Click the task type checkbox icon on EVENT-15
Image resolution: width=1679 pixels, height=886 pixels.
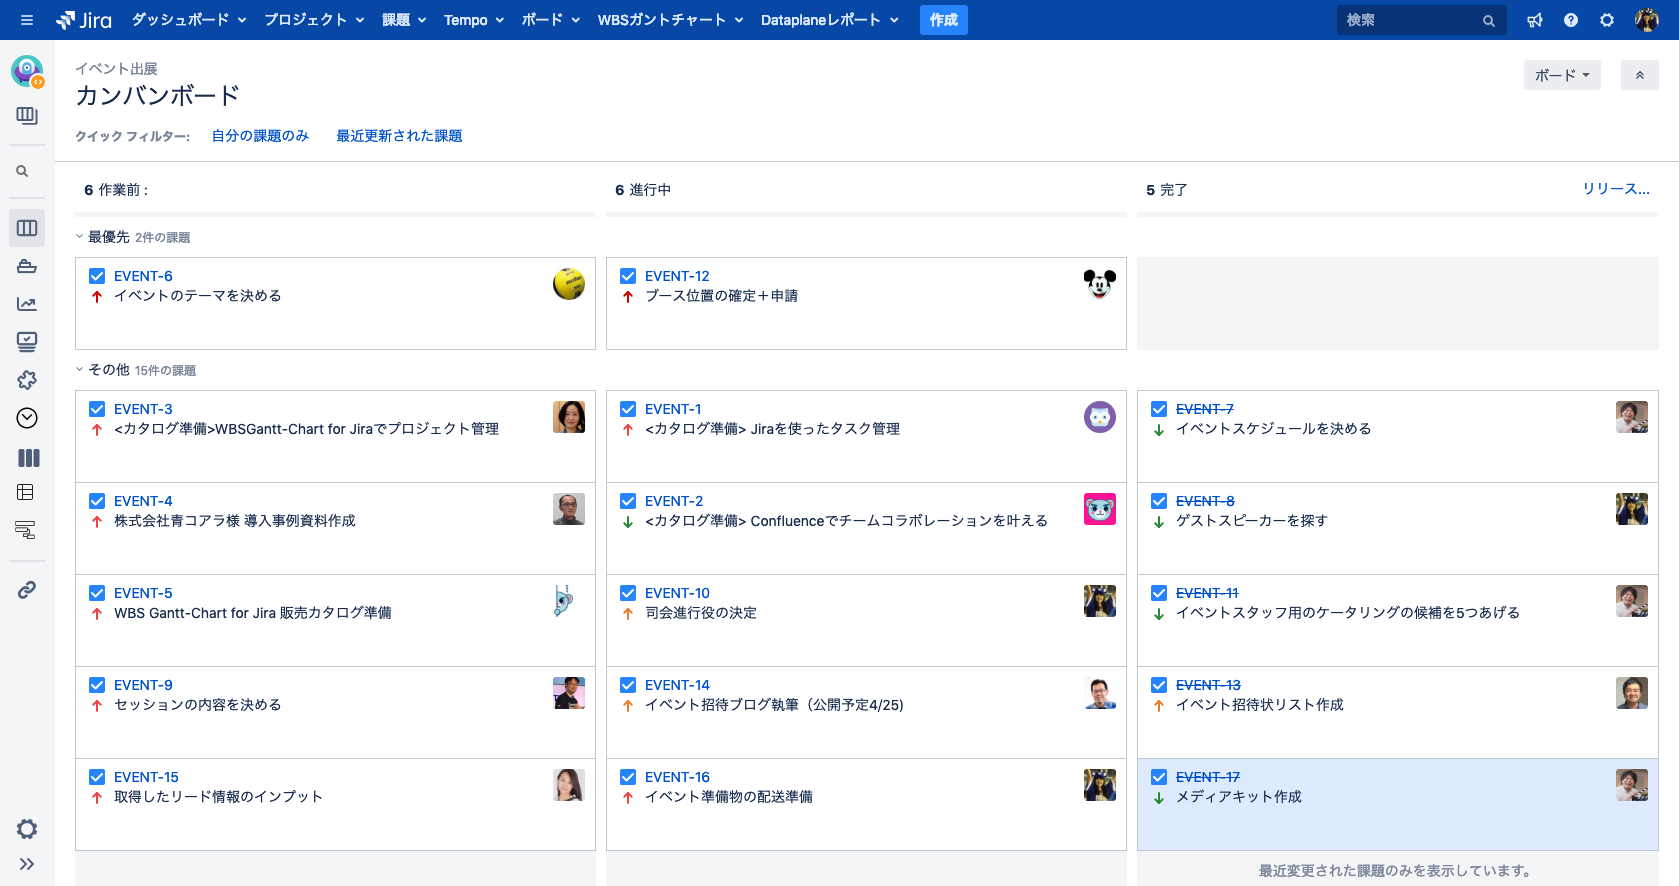tap(97, 777)
